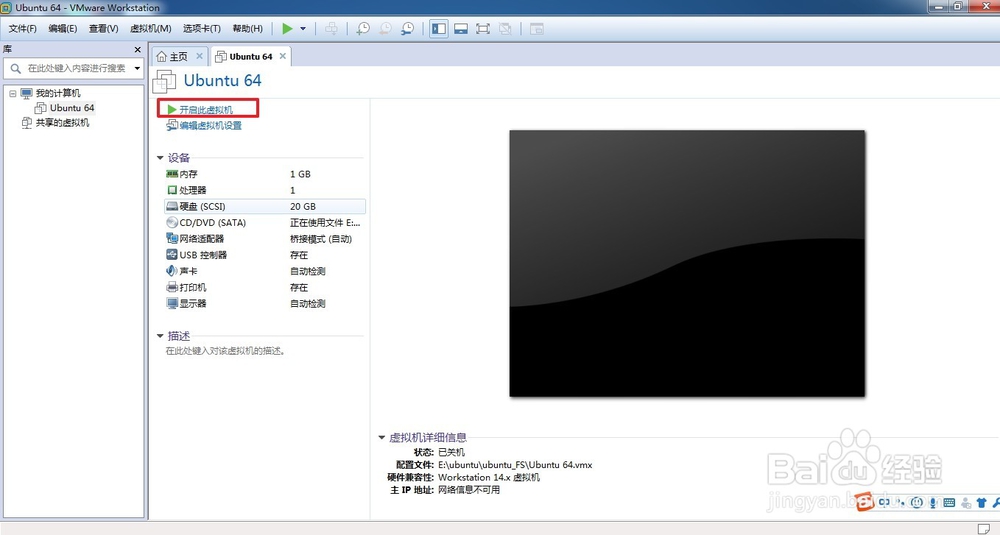The image size is (1000, 535).
Task: Click the 开启此虚拟机 link
Action: tap(206, 110)
